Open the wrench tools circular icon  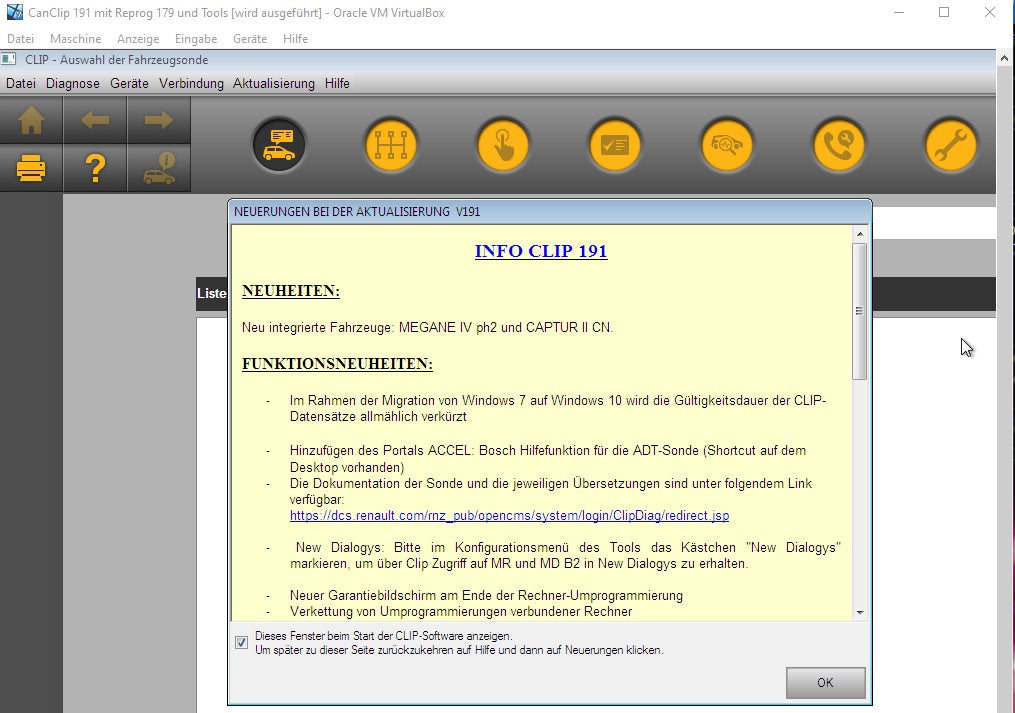tap(950, 146)
